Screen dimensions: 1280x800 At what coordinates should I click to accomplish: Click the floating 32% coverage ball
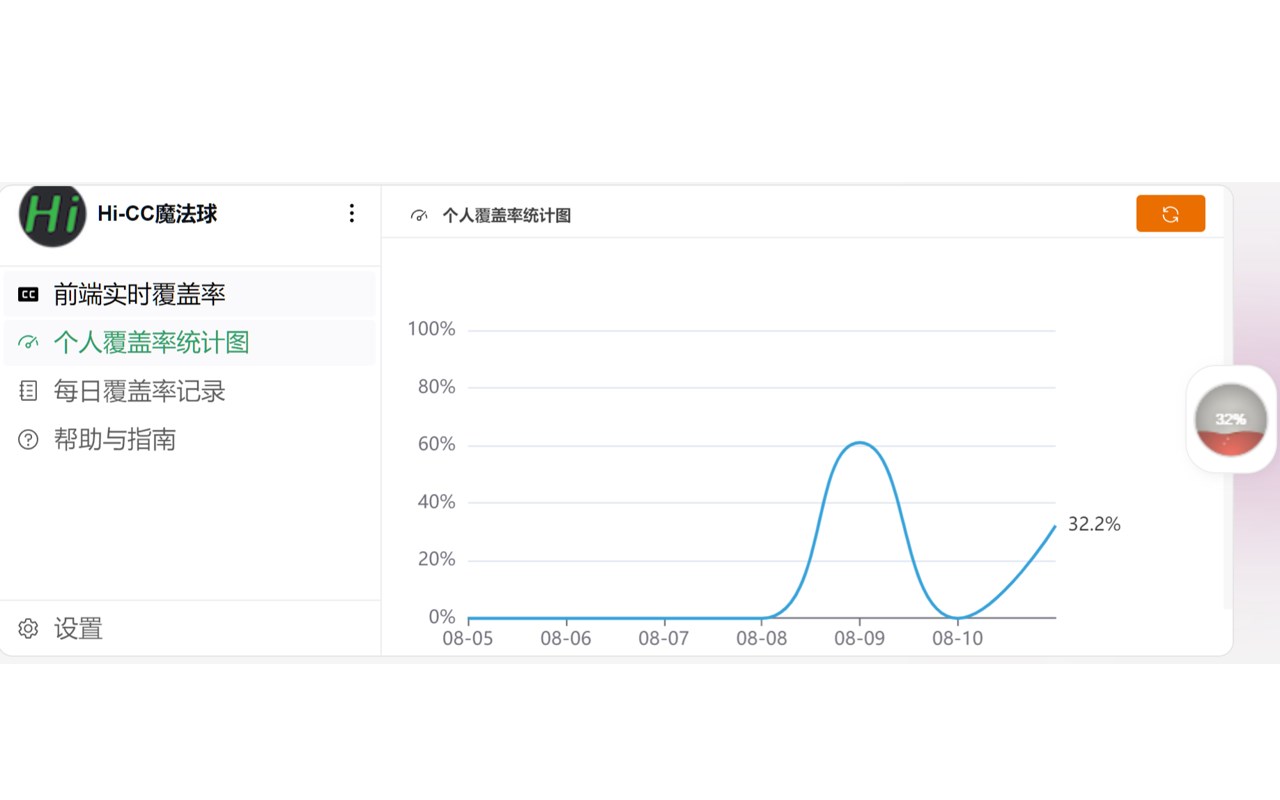click(x=1231, y=419)
